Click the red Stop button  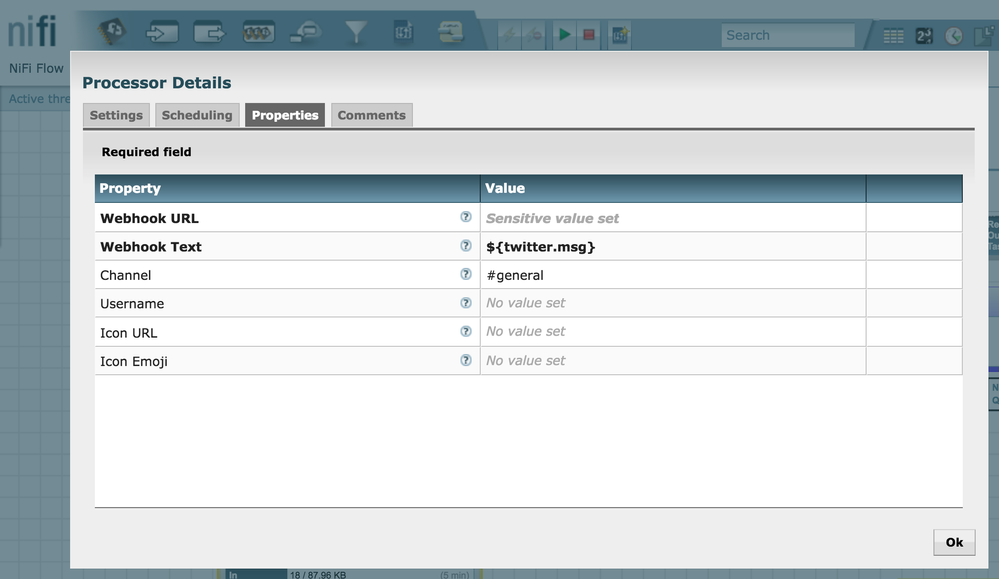tap(589, 34)
